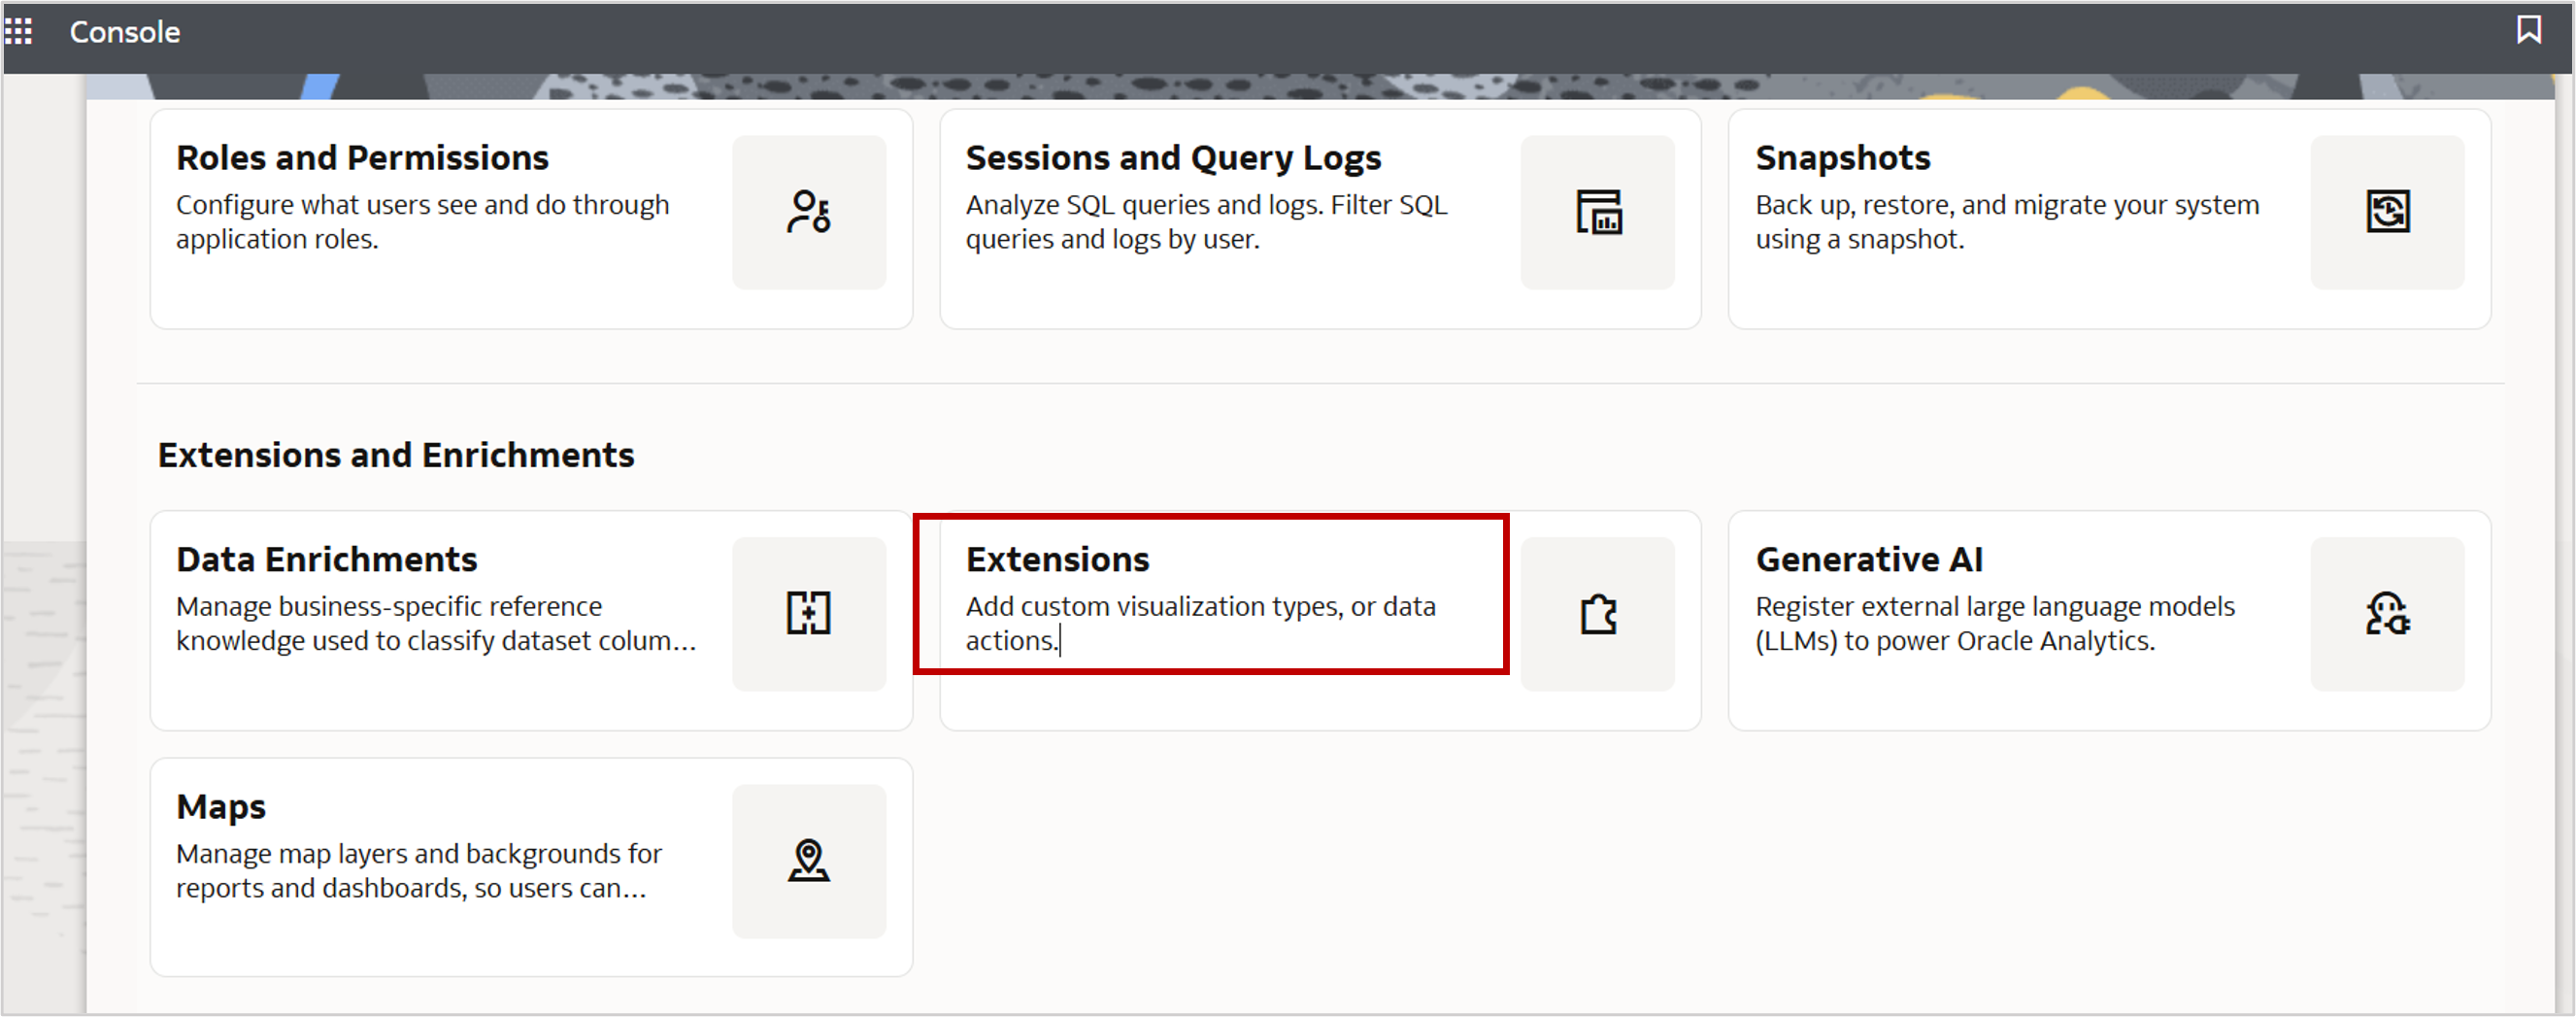The height and width of the screenshot is (1017, 2576).
Task: Select the Roles and Permissions user icon
Action: 809,212
